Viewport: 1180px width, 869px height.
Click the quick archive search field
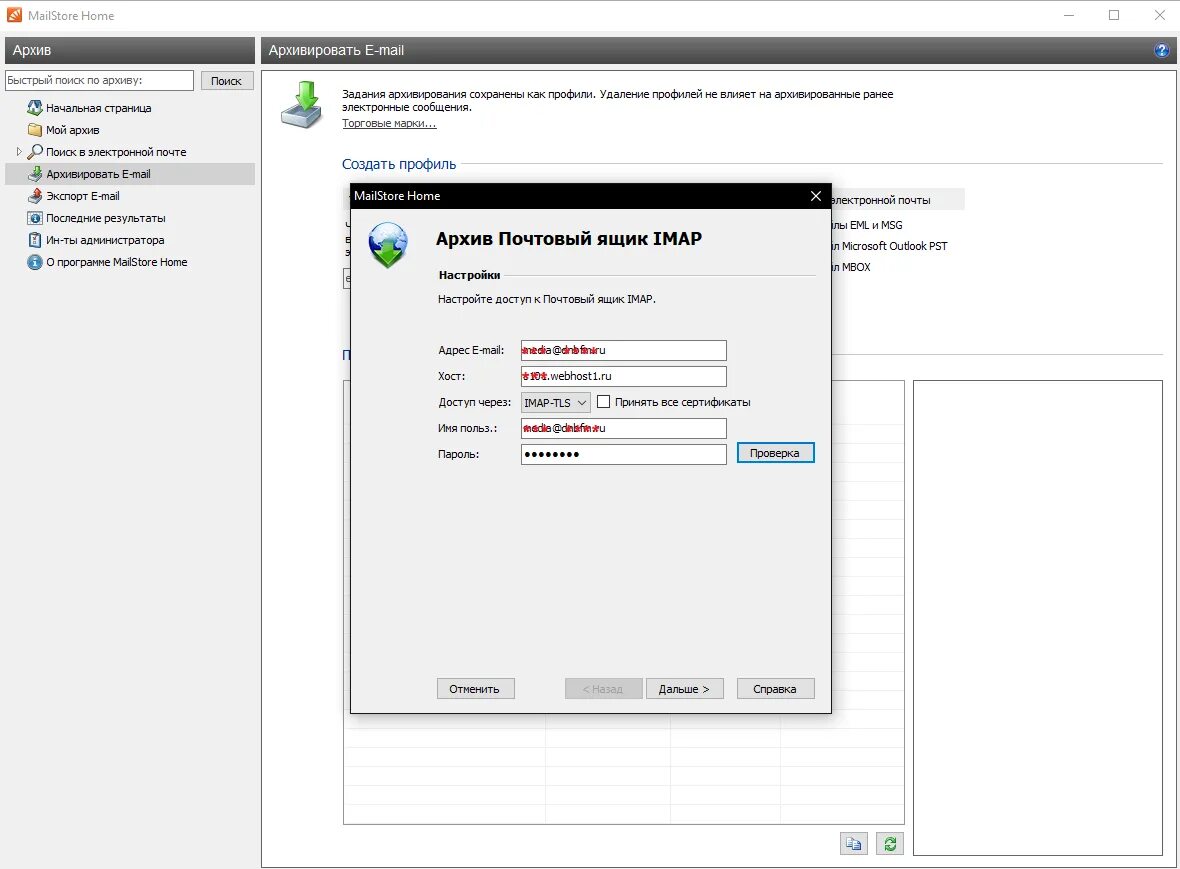coord(99,81)
